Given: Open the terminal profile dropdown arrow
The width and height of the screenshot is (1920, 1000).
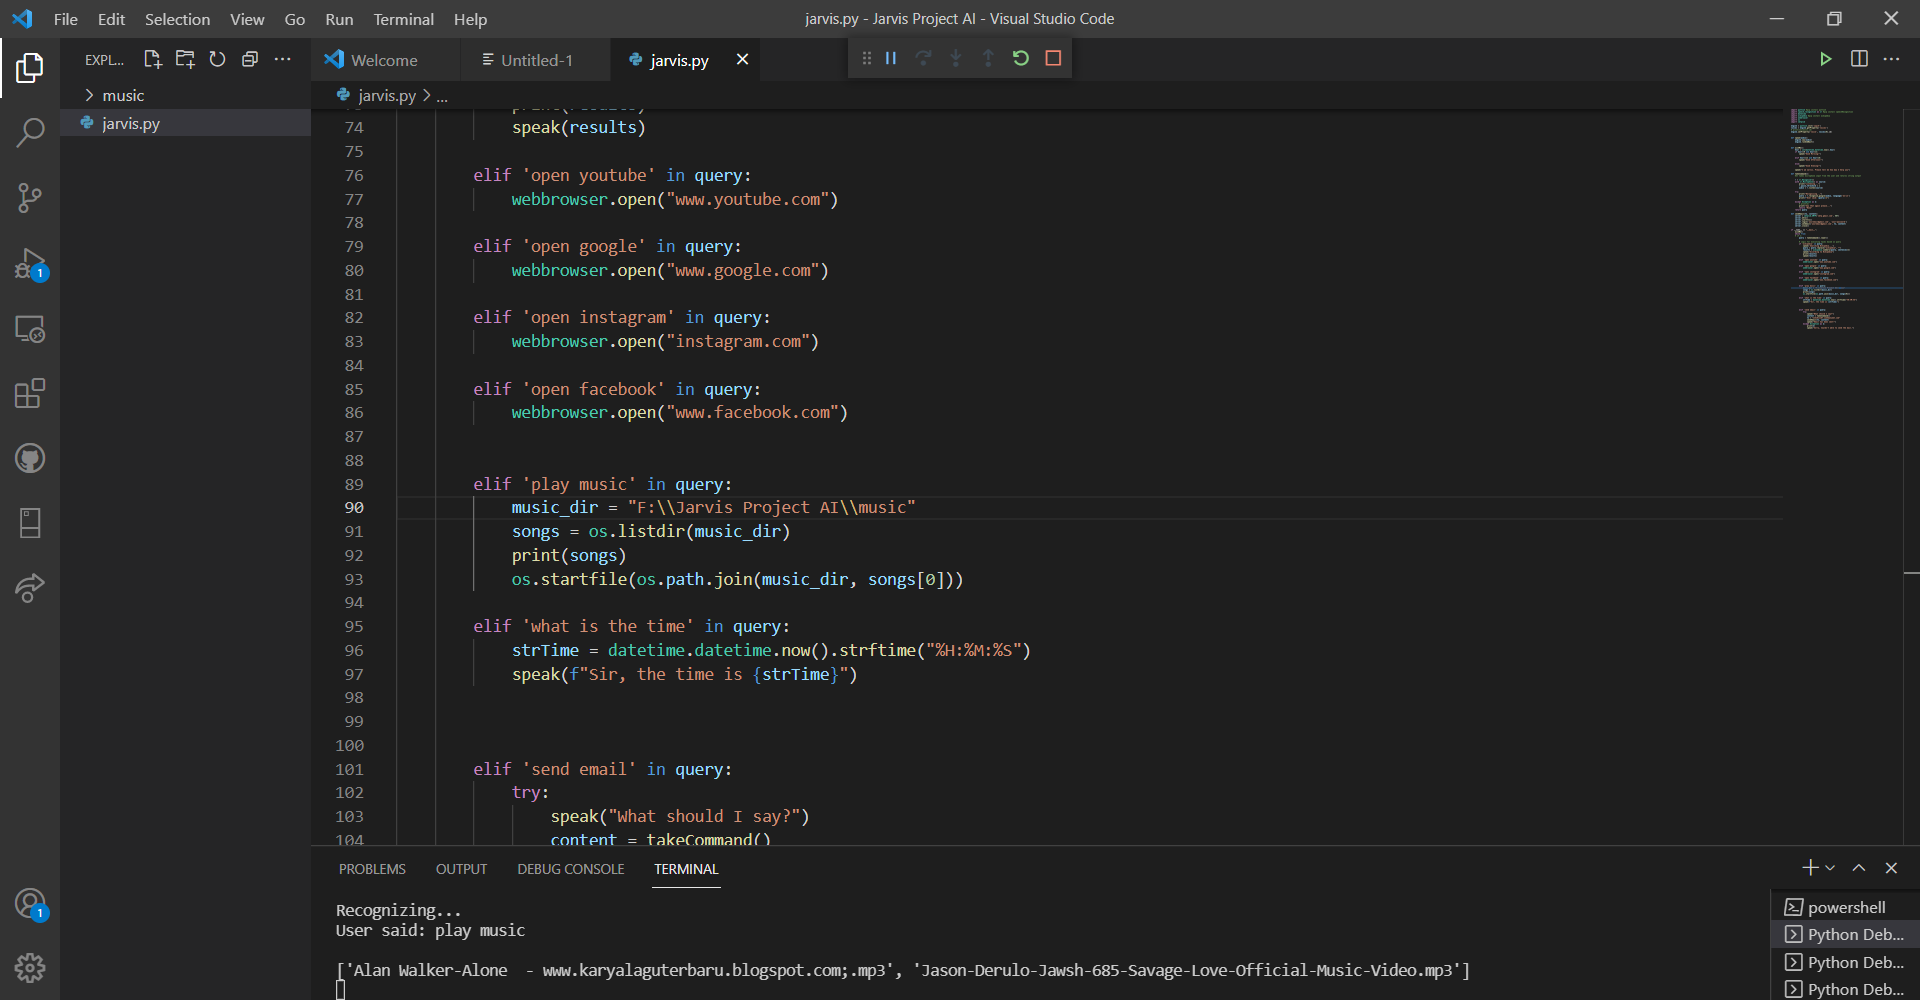Looking at the screenshot, I should click(1830, 867).
